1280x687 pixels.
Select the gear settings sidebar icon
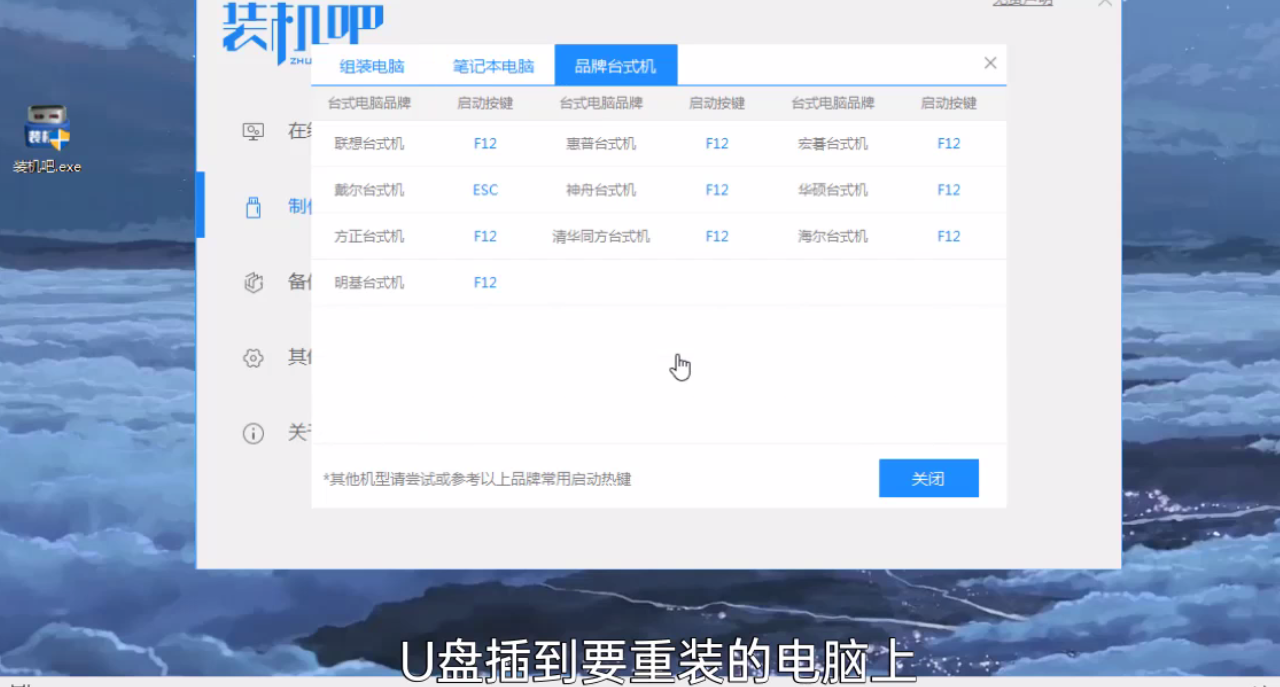click(253, 358)
